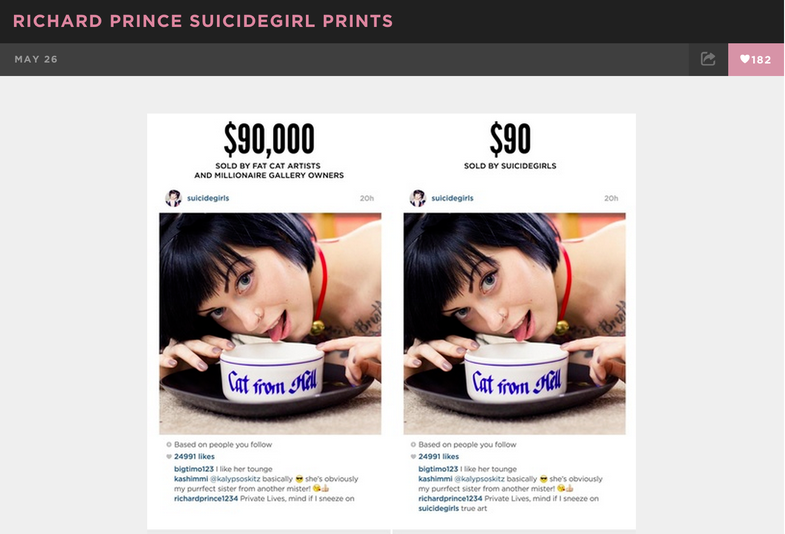
Task: Open bigtimo123 commenter in left print
Action: (x=194, y=469)
